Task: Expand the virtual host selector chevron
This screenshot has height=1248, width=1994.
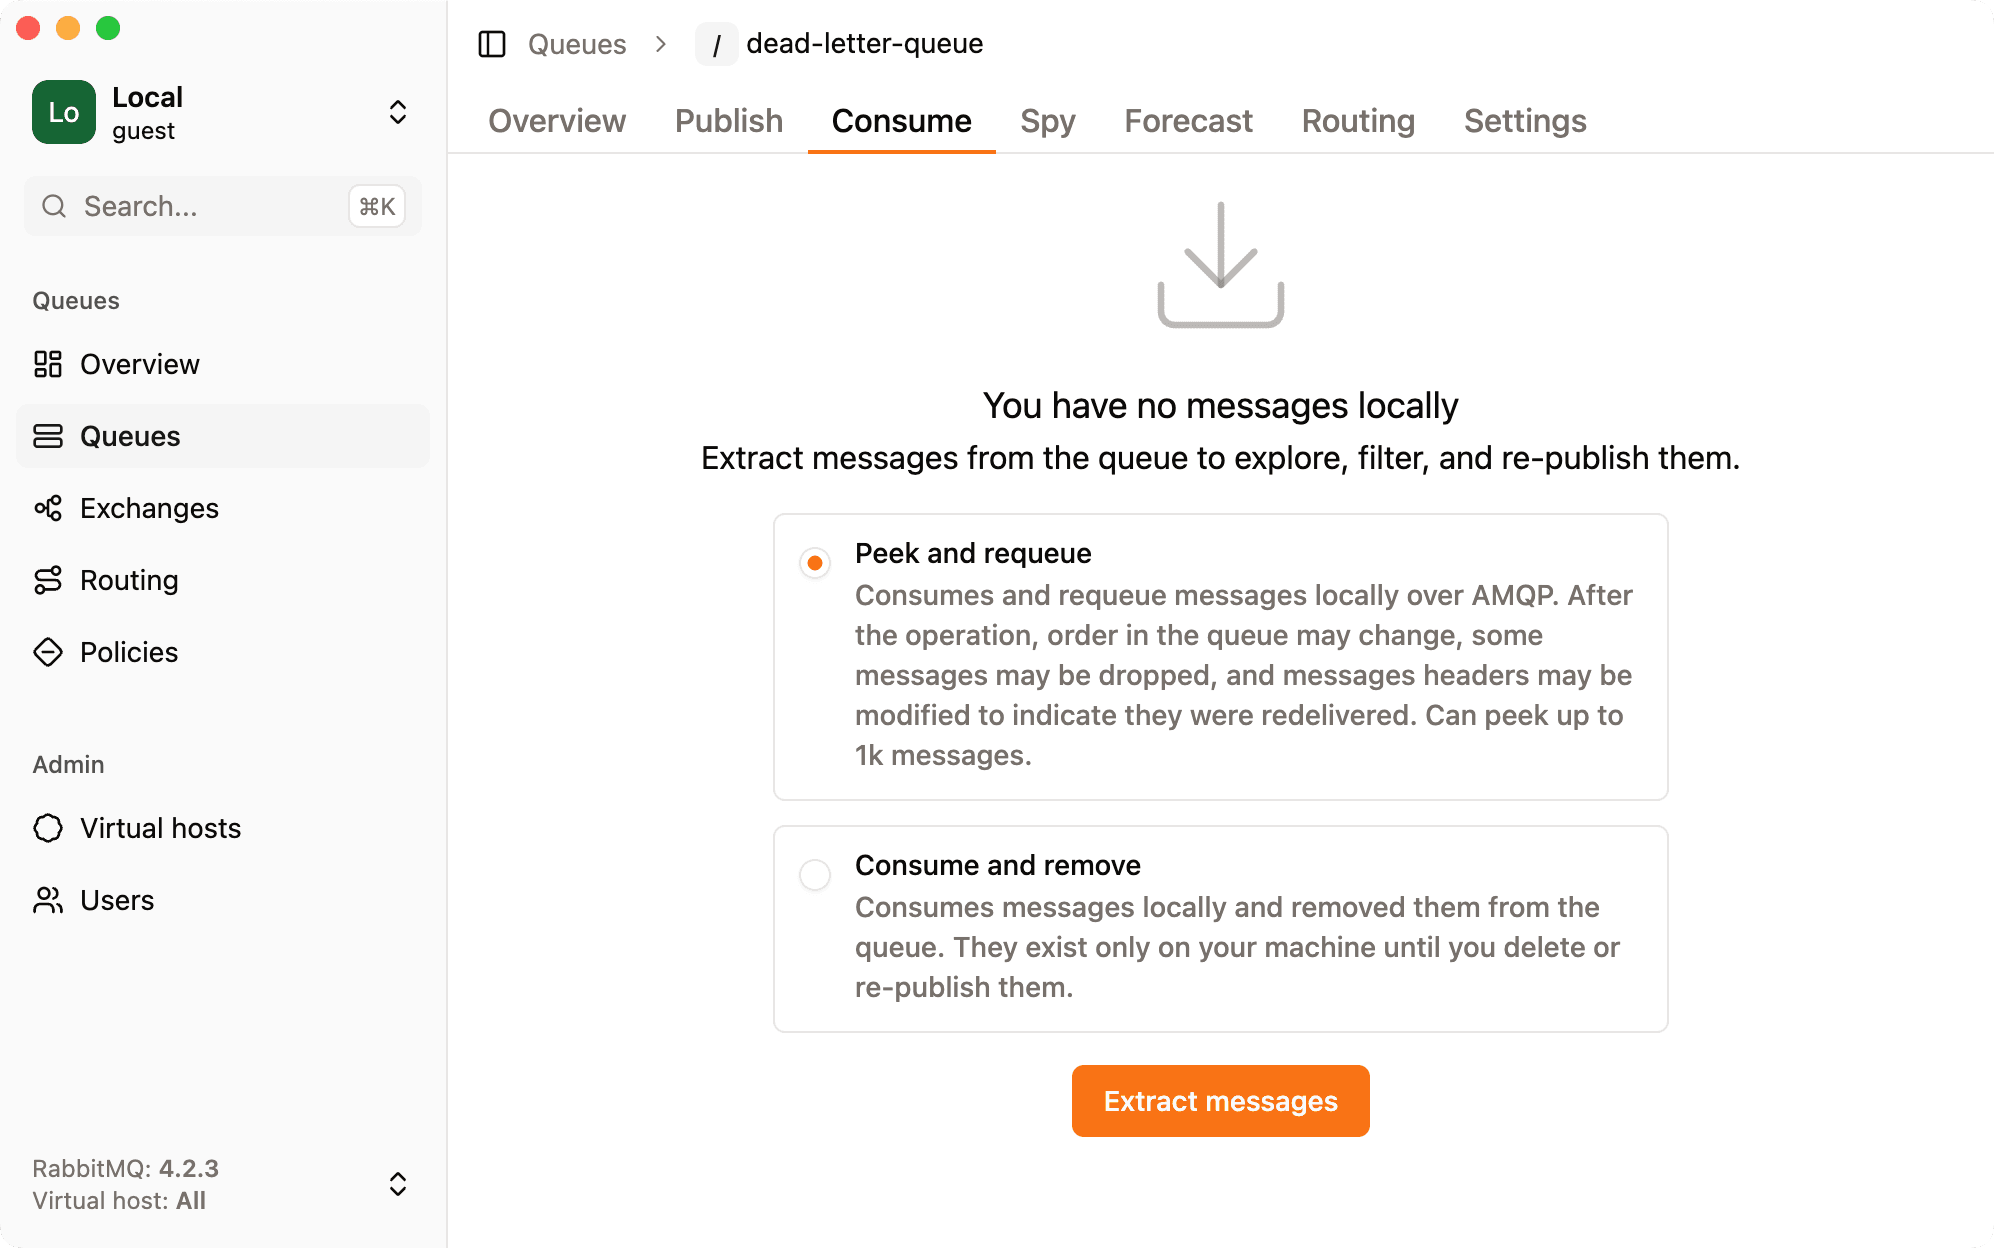Action: [397, 1184]
